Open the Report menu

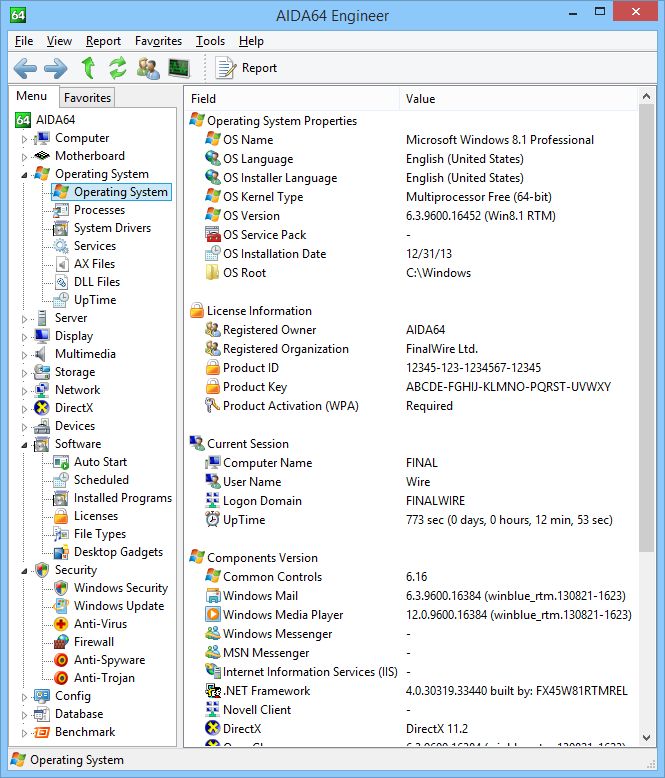point(103,41)
